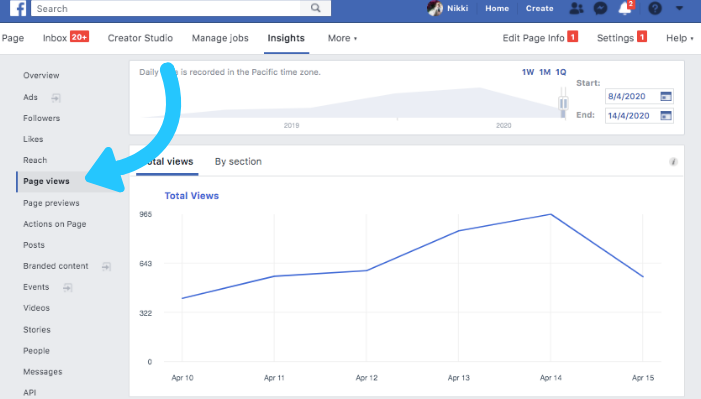Click the info icon beside By section

[673, 162]
